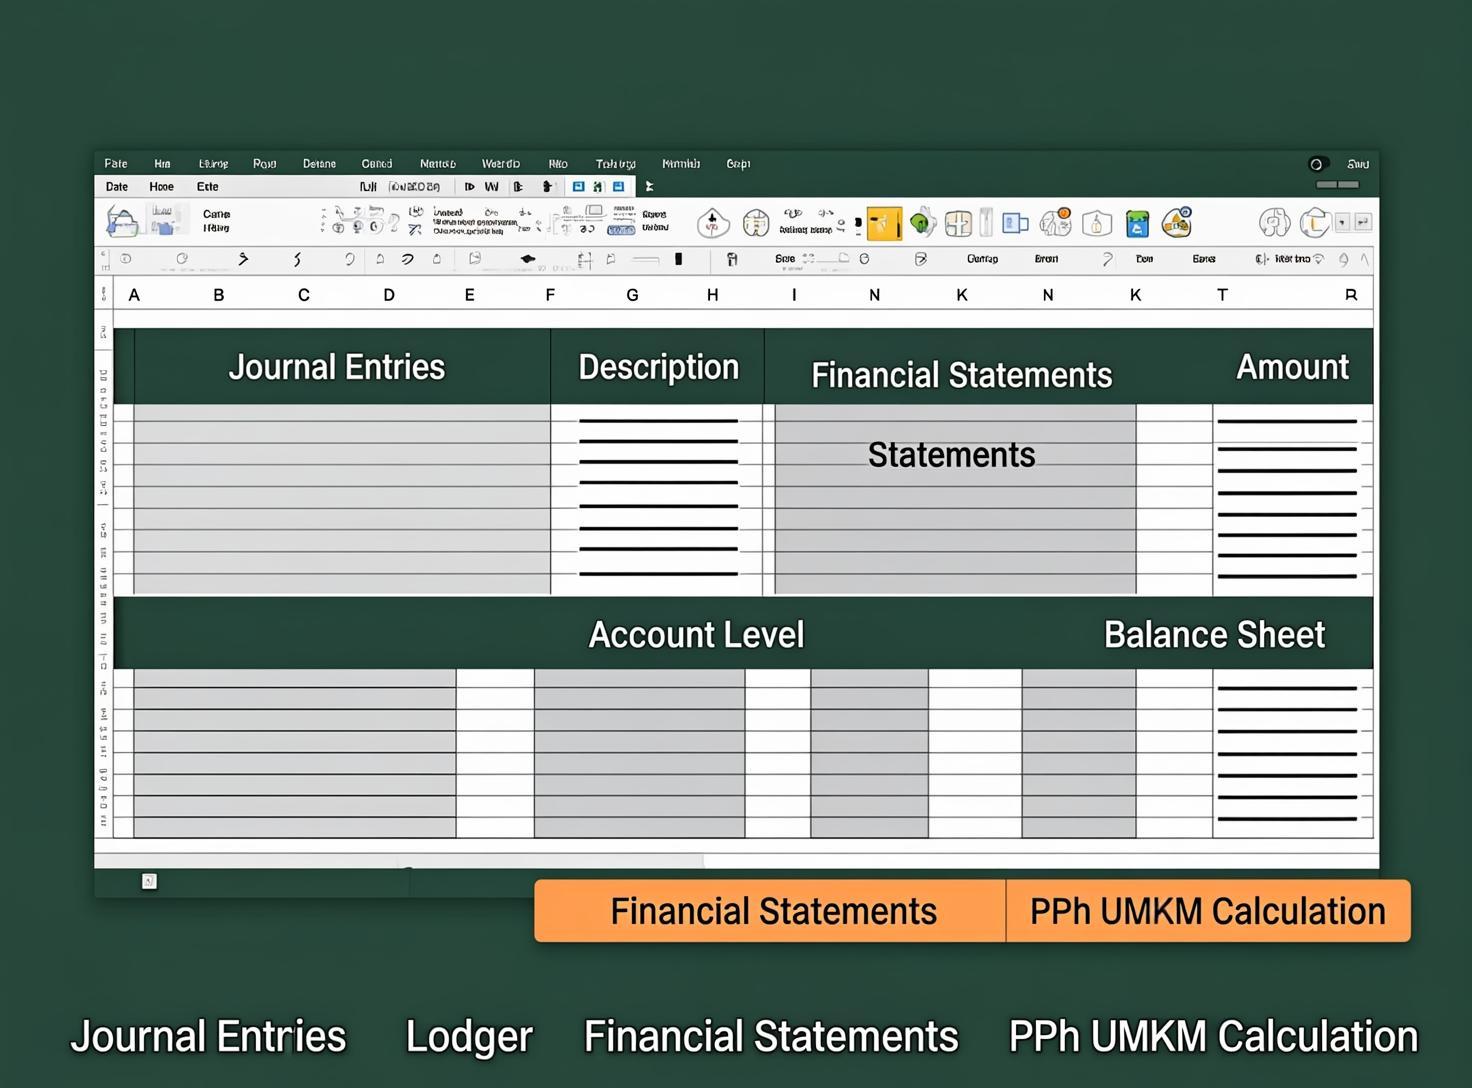Click the orange Financial Statements button
The height and width of the screenshot is (1088, 1472).
point(770,911)
